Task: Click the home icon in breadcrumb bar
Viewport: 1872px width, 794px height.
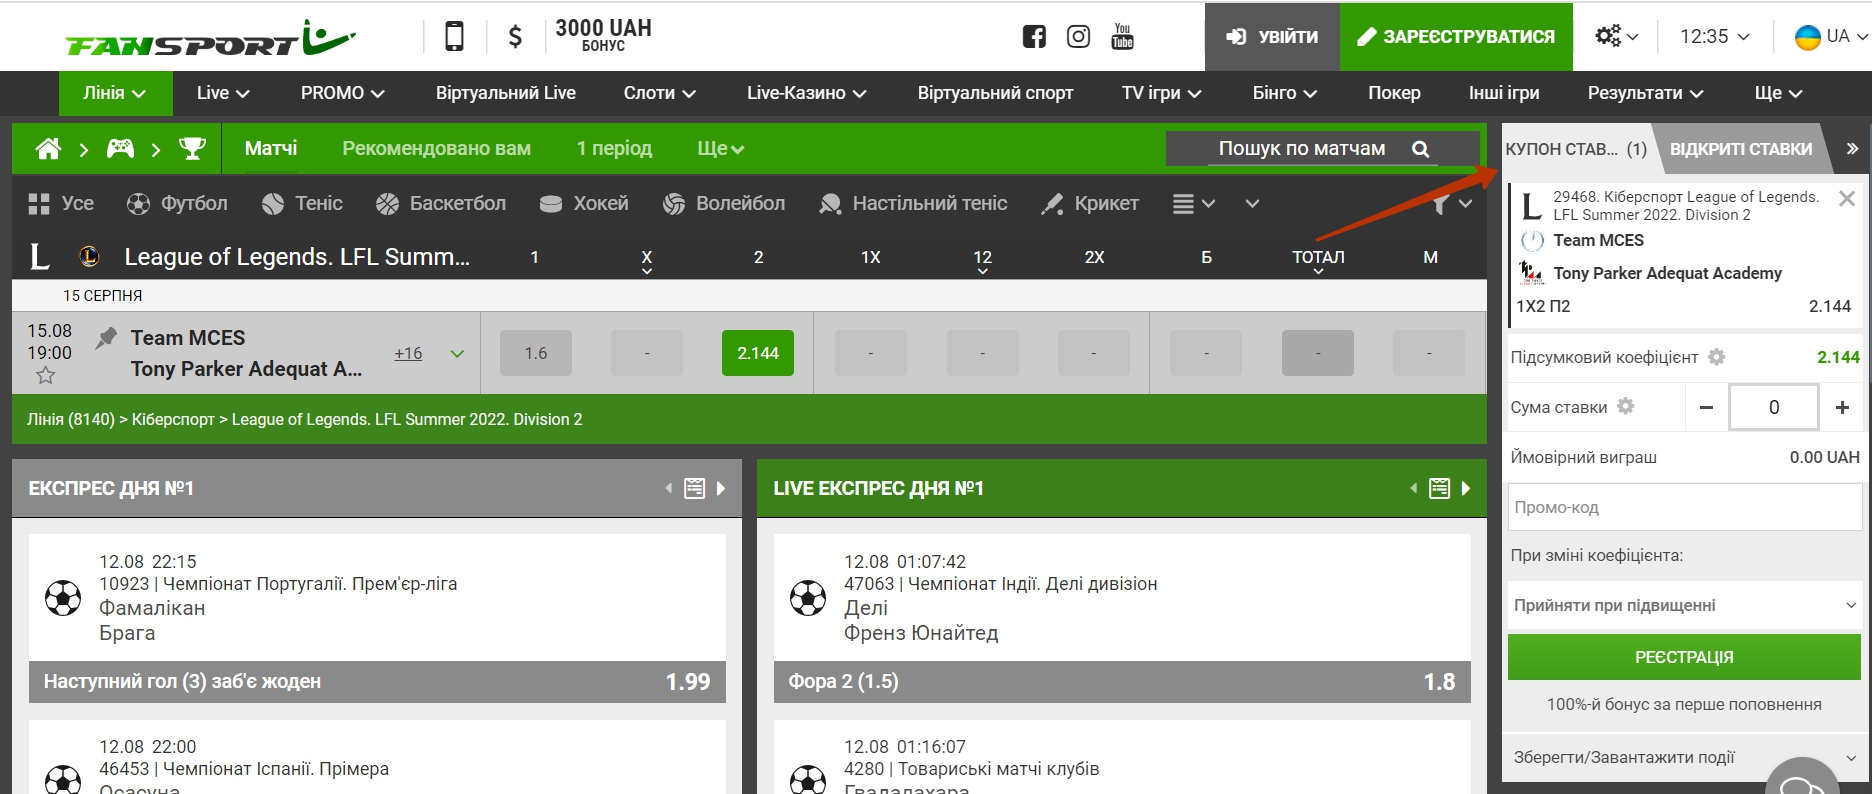Action: click(48, 149)
